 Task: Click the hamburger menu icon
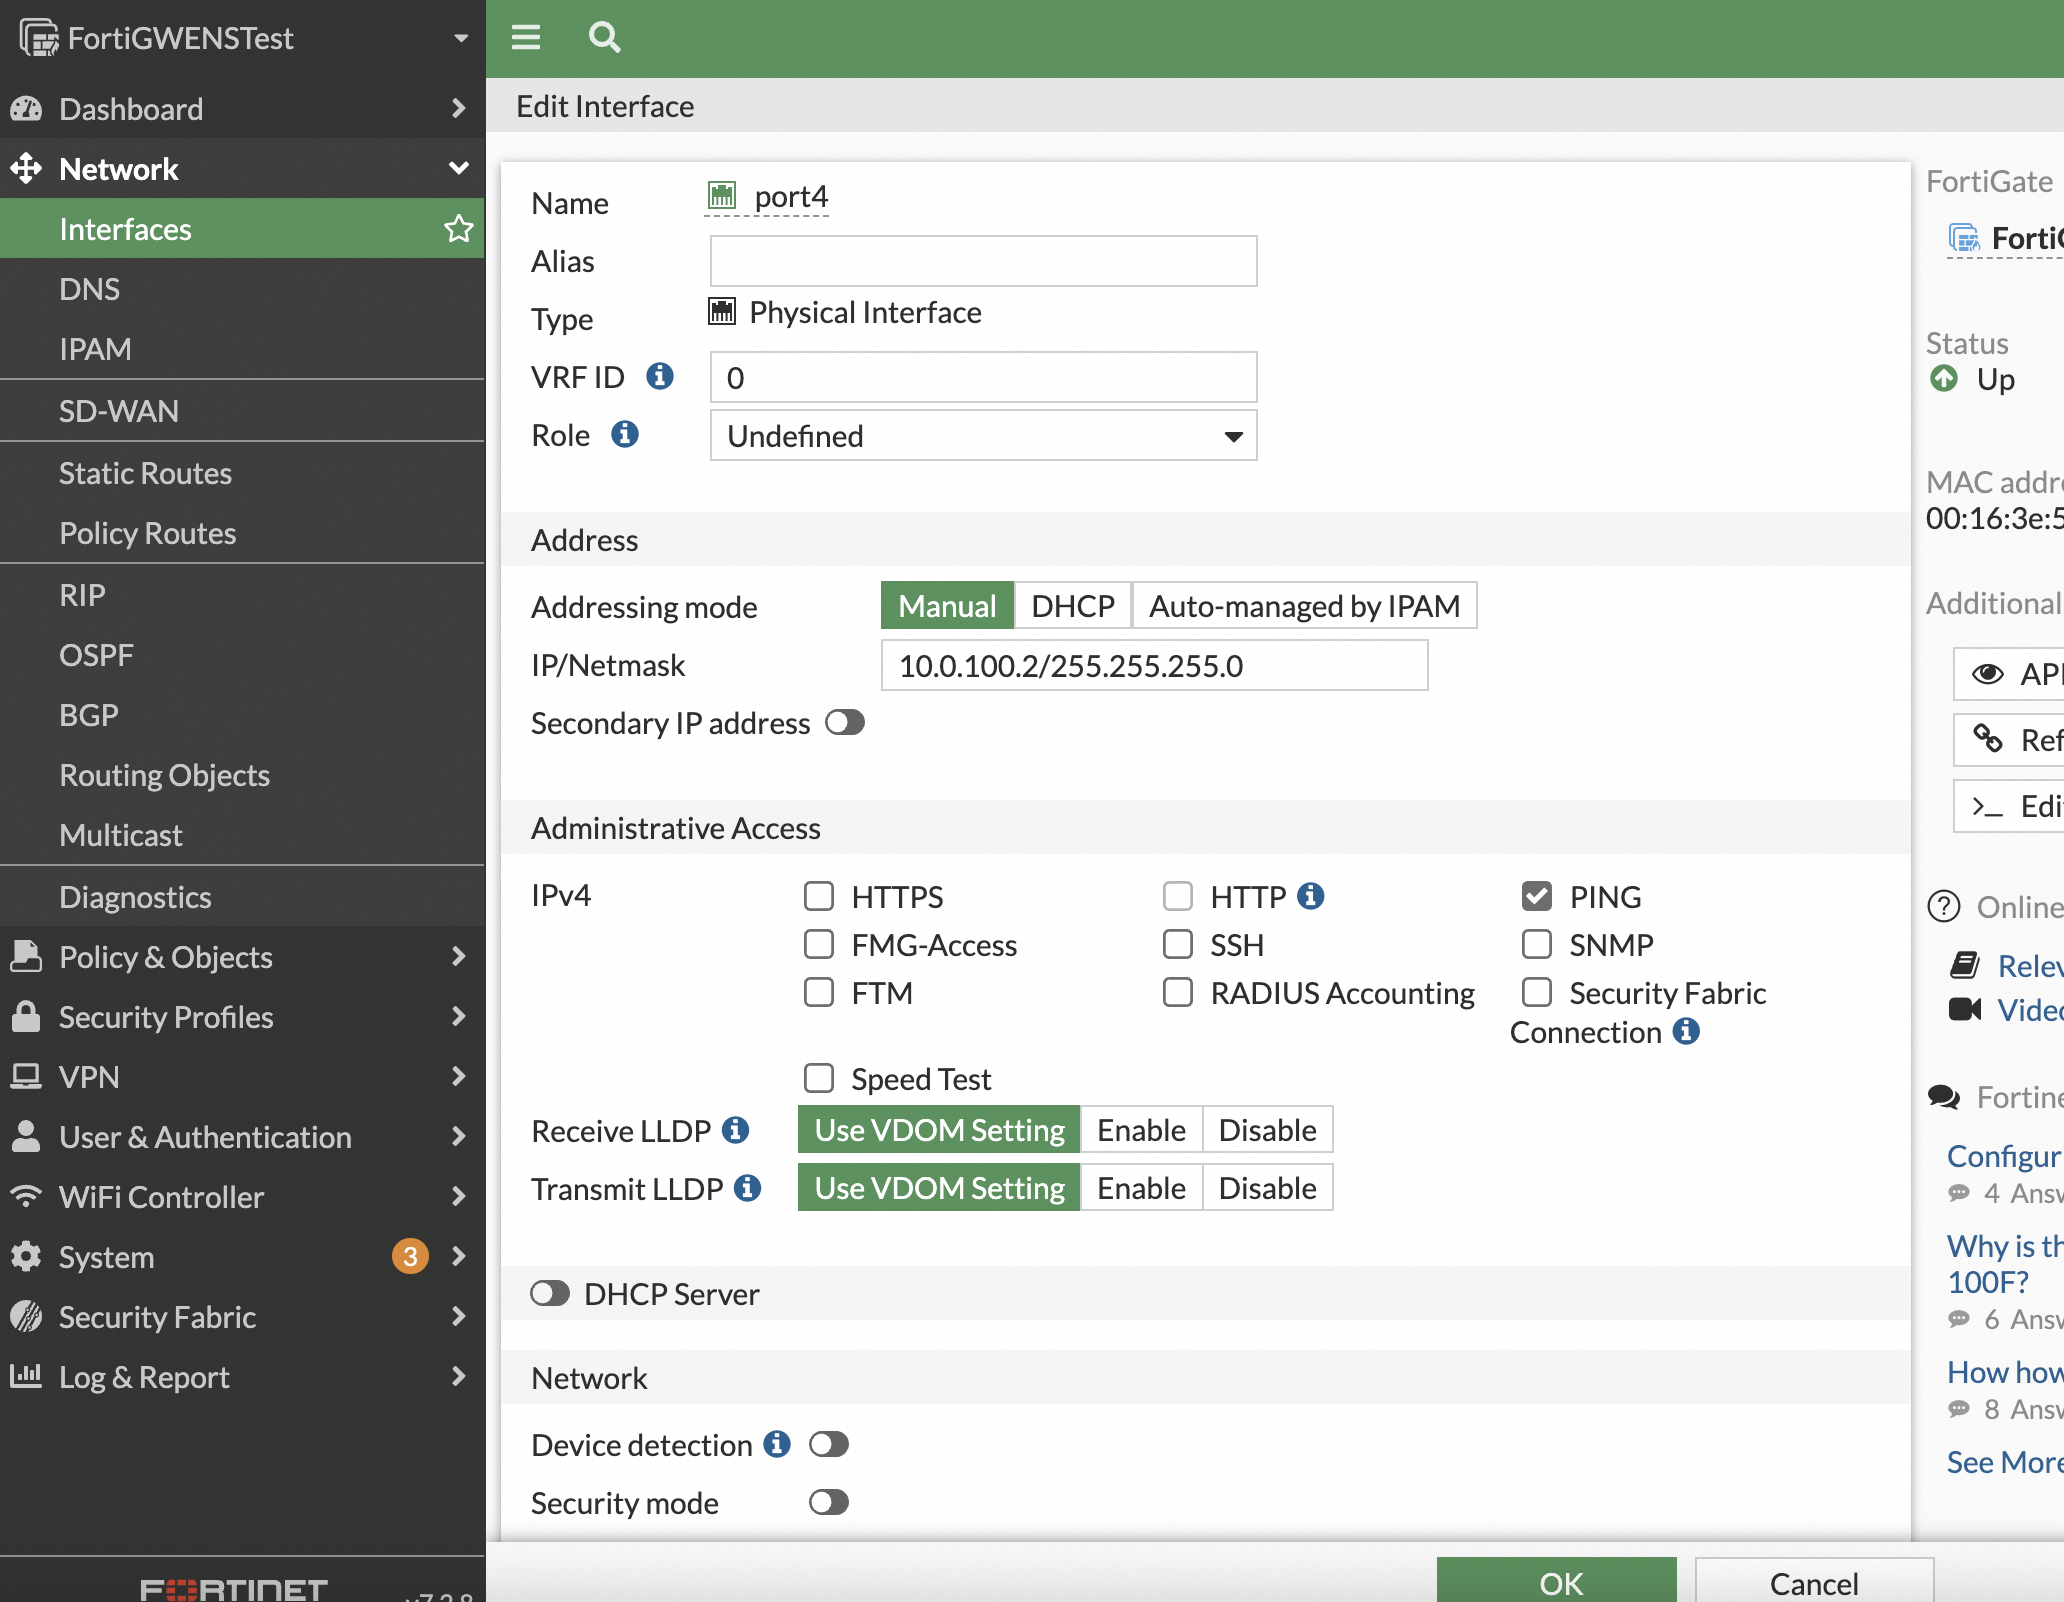[525, 38]
